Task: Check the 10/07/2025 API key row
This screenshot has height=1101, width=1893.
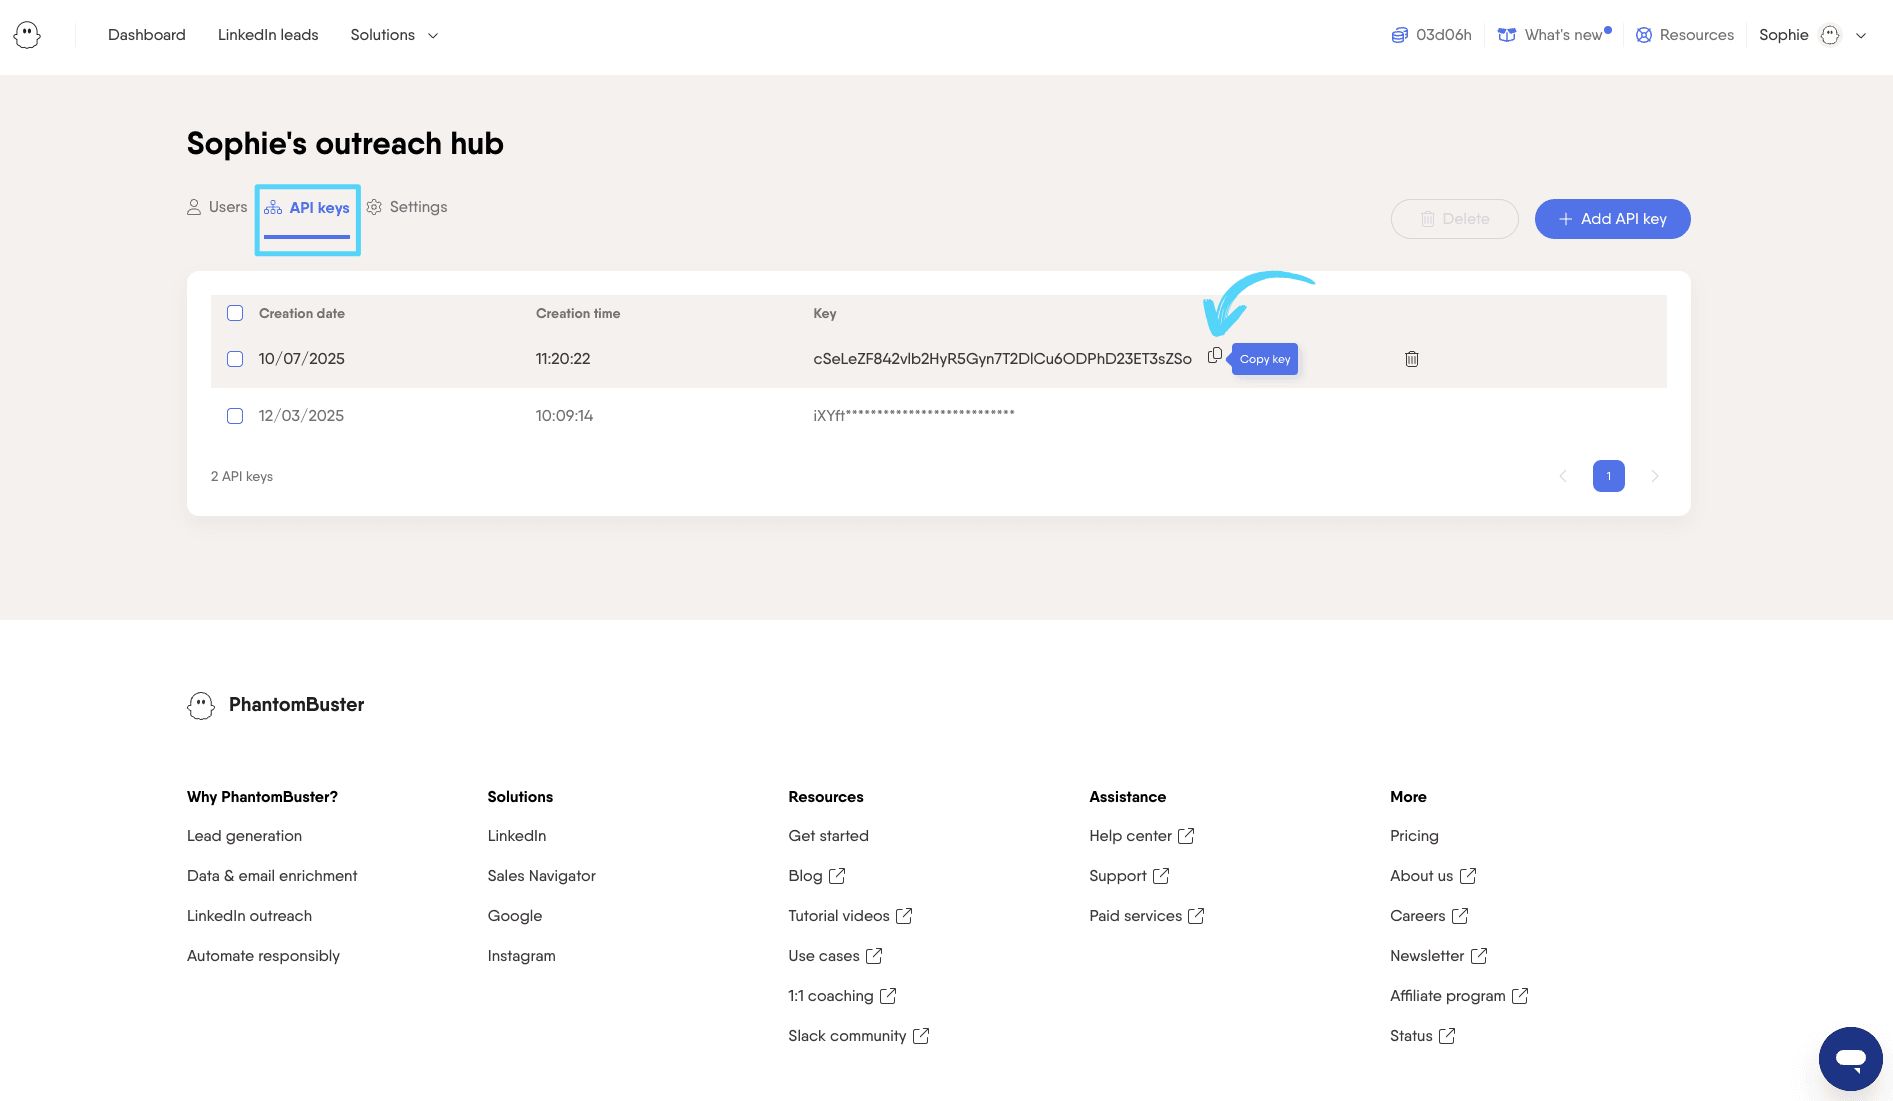Action: [x=235, y=359]
